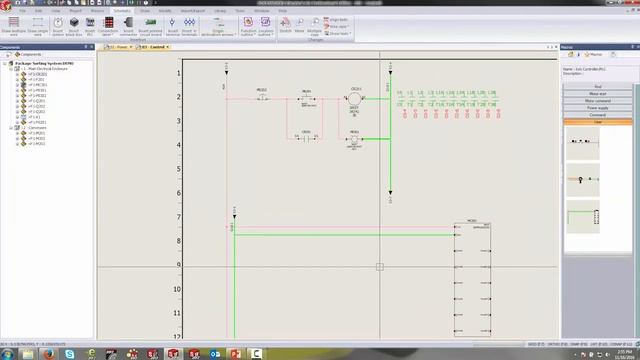Open the Motor command macro category

click(598, 101)
